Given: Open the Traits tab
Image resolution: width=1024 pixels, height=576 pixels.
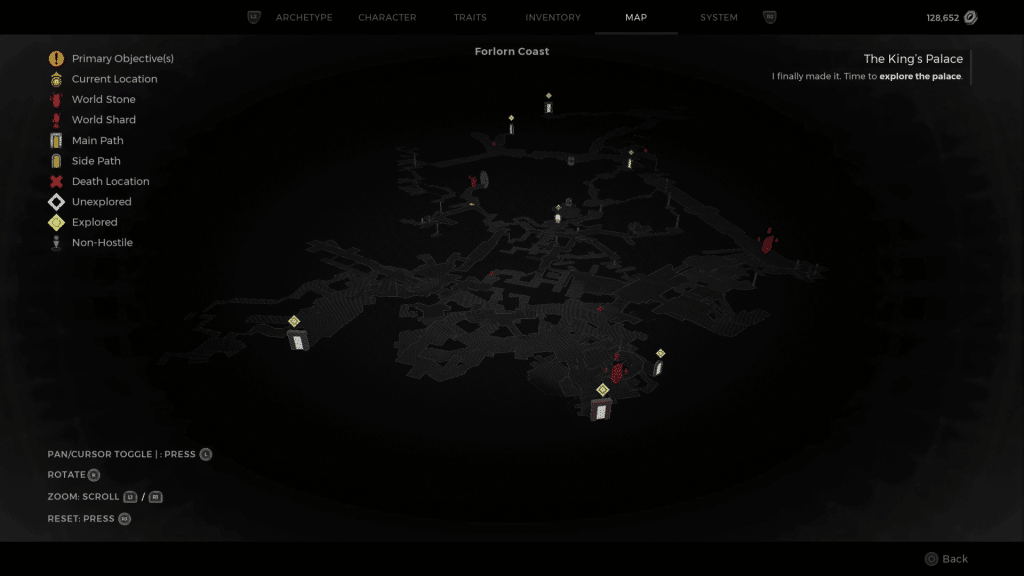Looking at the screenshot, I should click(x=471, y=18).
